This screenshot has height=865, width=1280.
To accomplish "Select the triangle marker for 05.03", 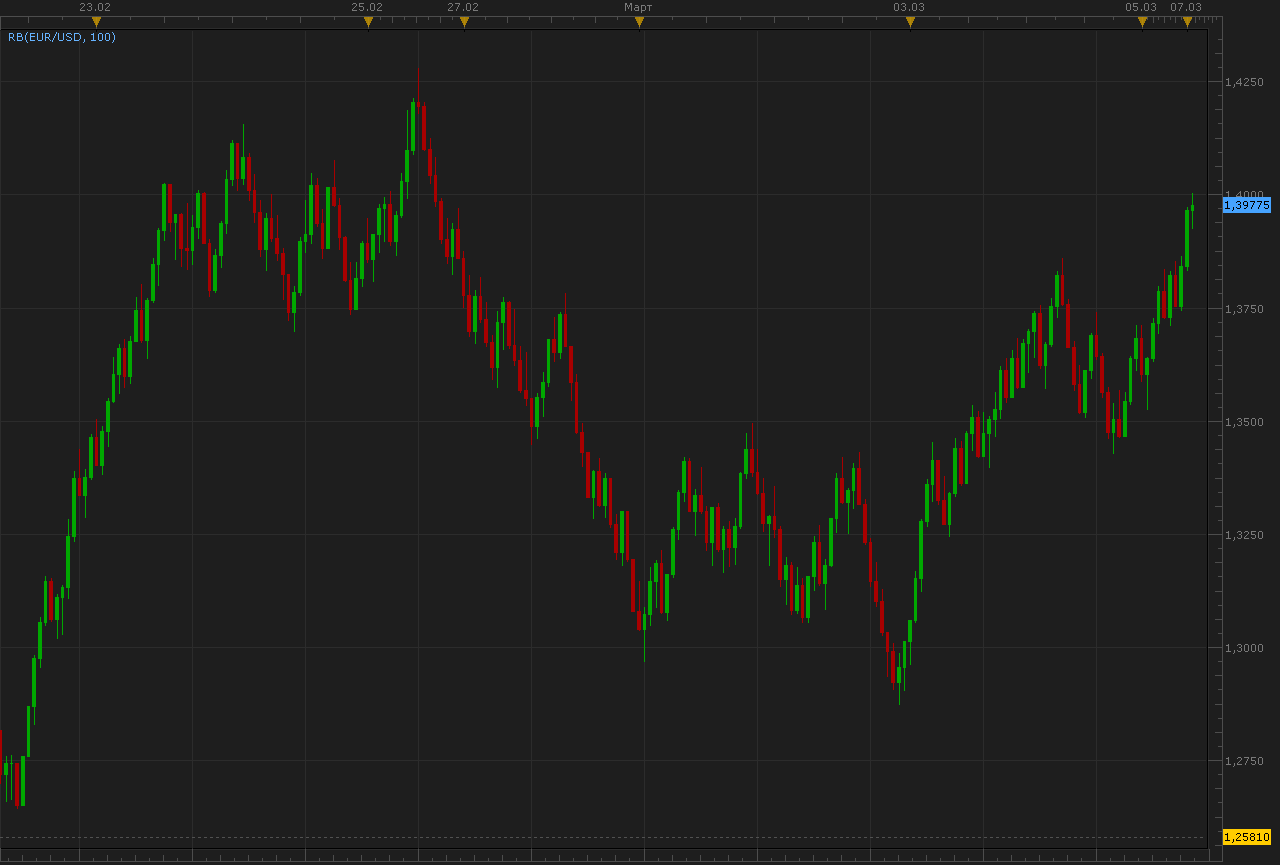I will coord(1142,22).
